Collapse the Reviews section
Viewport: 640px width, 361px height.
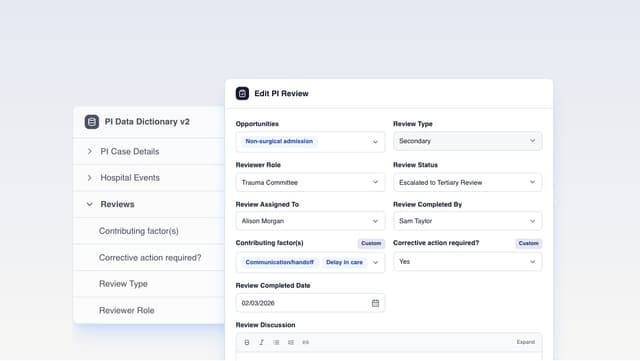(89, 204)
